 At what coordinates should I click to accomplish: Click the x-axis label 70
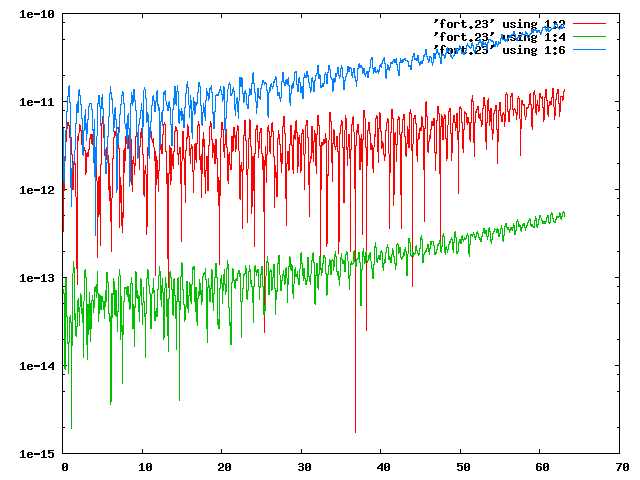pyautogui.click(x=622, y=467)
